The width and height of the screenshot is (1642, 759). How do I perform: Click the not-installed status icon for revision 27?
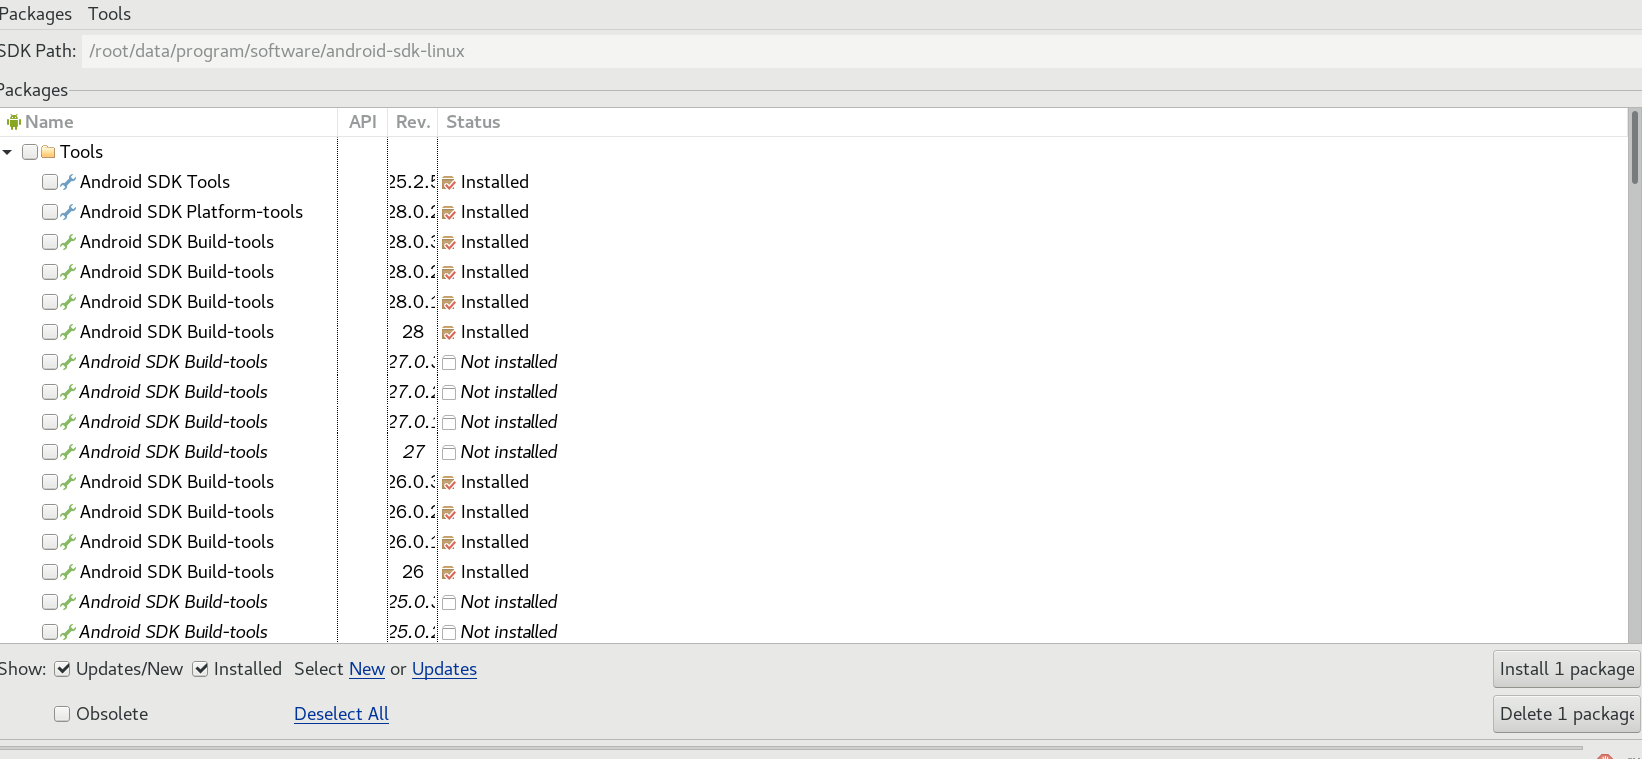449,453
